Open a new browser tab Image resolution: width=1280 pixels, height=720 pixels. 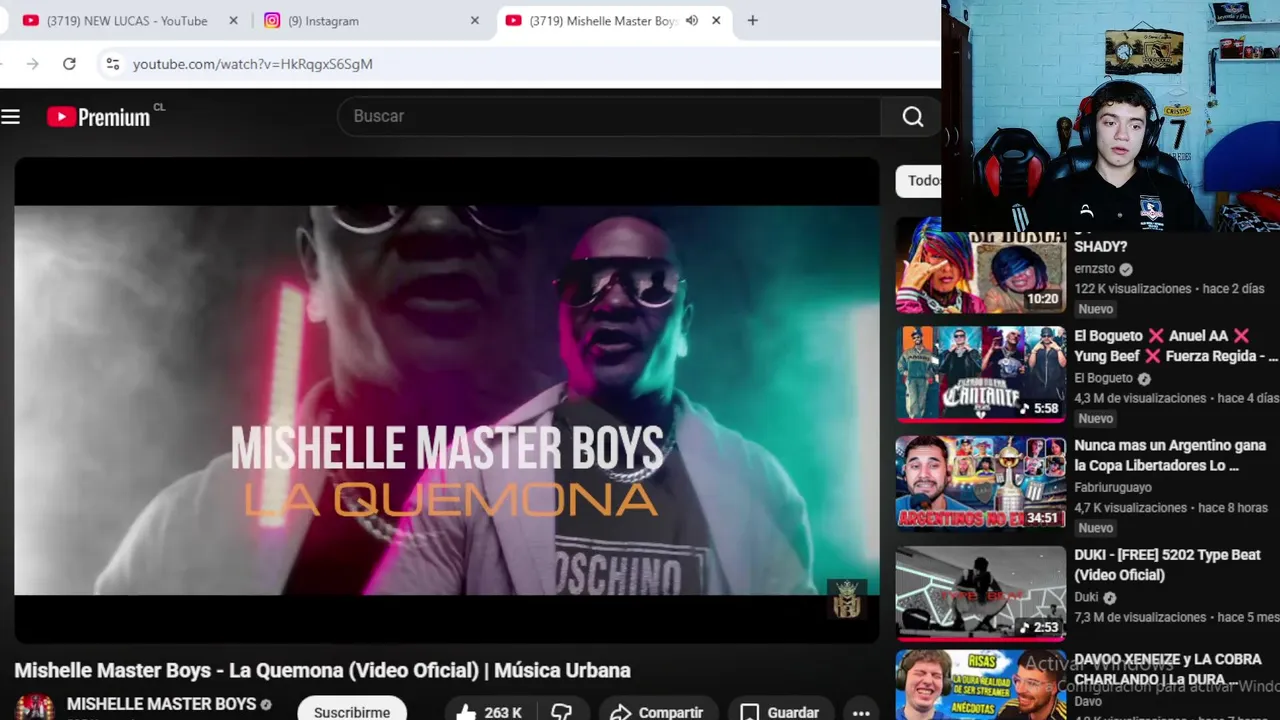[x=753, y=20]
